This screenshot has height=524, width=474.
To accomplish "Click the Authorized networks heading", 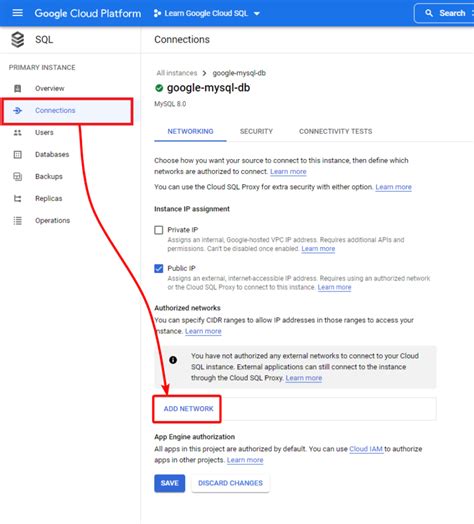I will point(187,308).
